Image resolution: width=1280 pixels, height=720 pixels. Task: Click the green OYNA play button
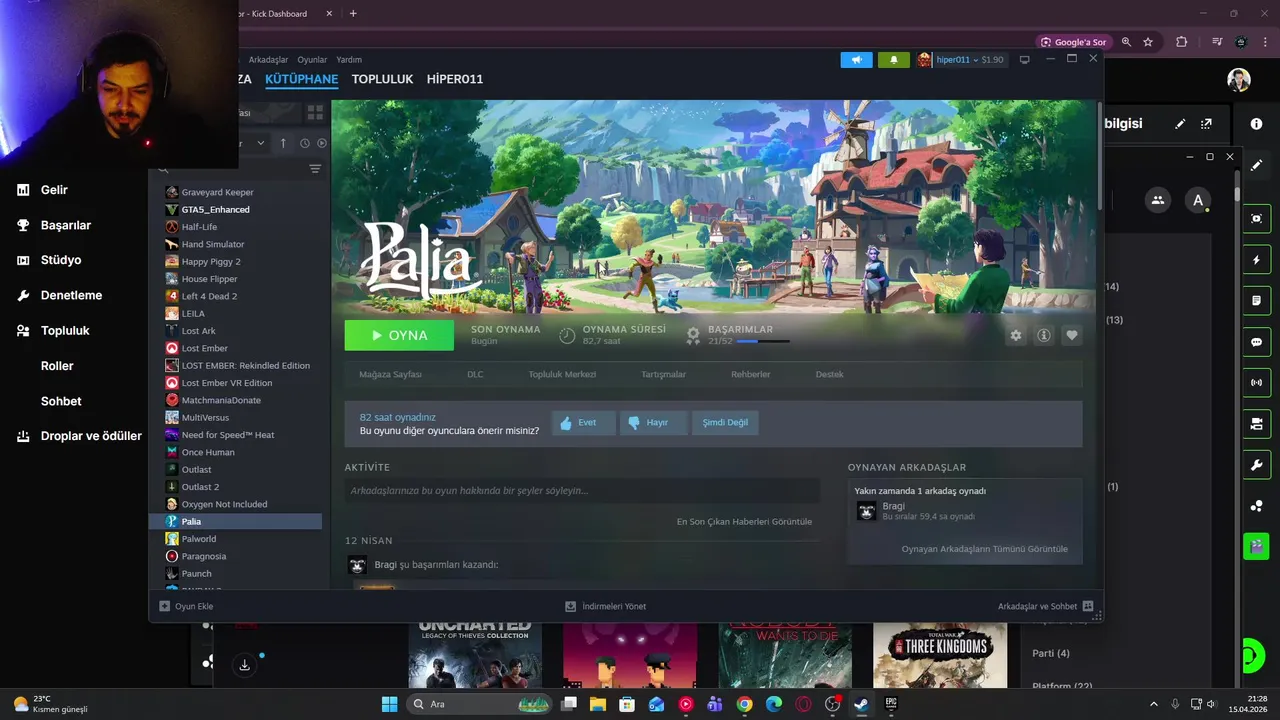[x=399, y=335]
